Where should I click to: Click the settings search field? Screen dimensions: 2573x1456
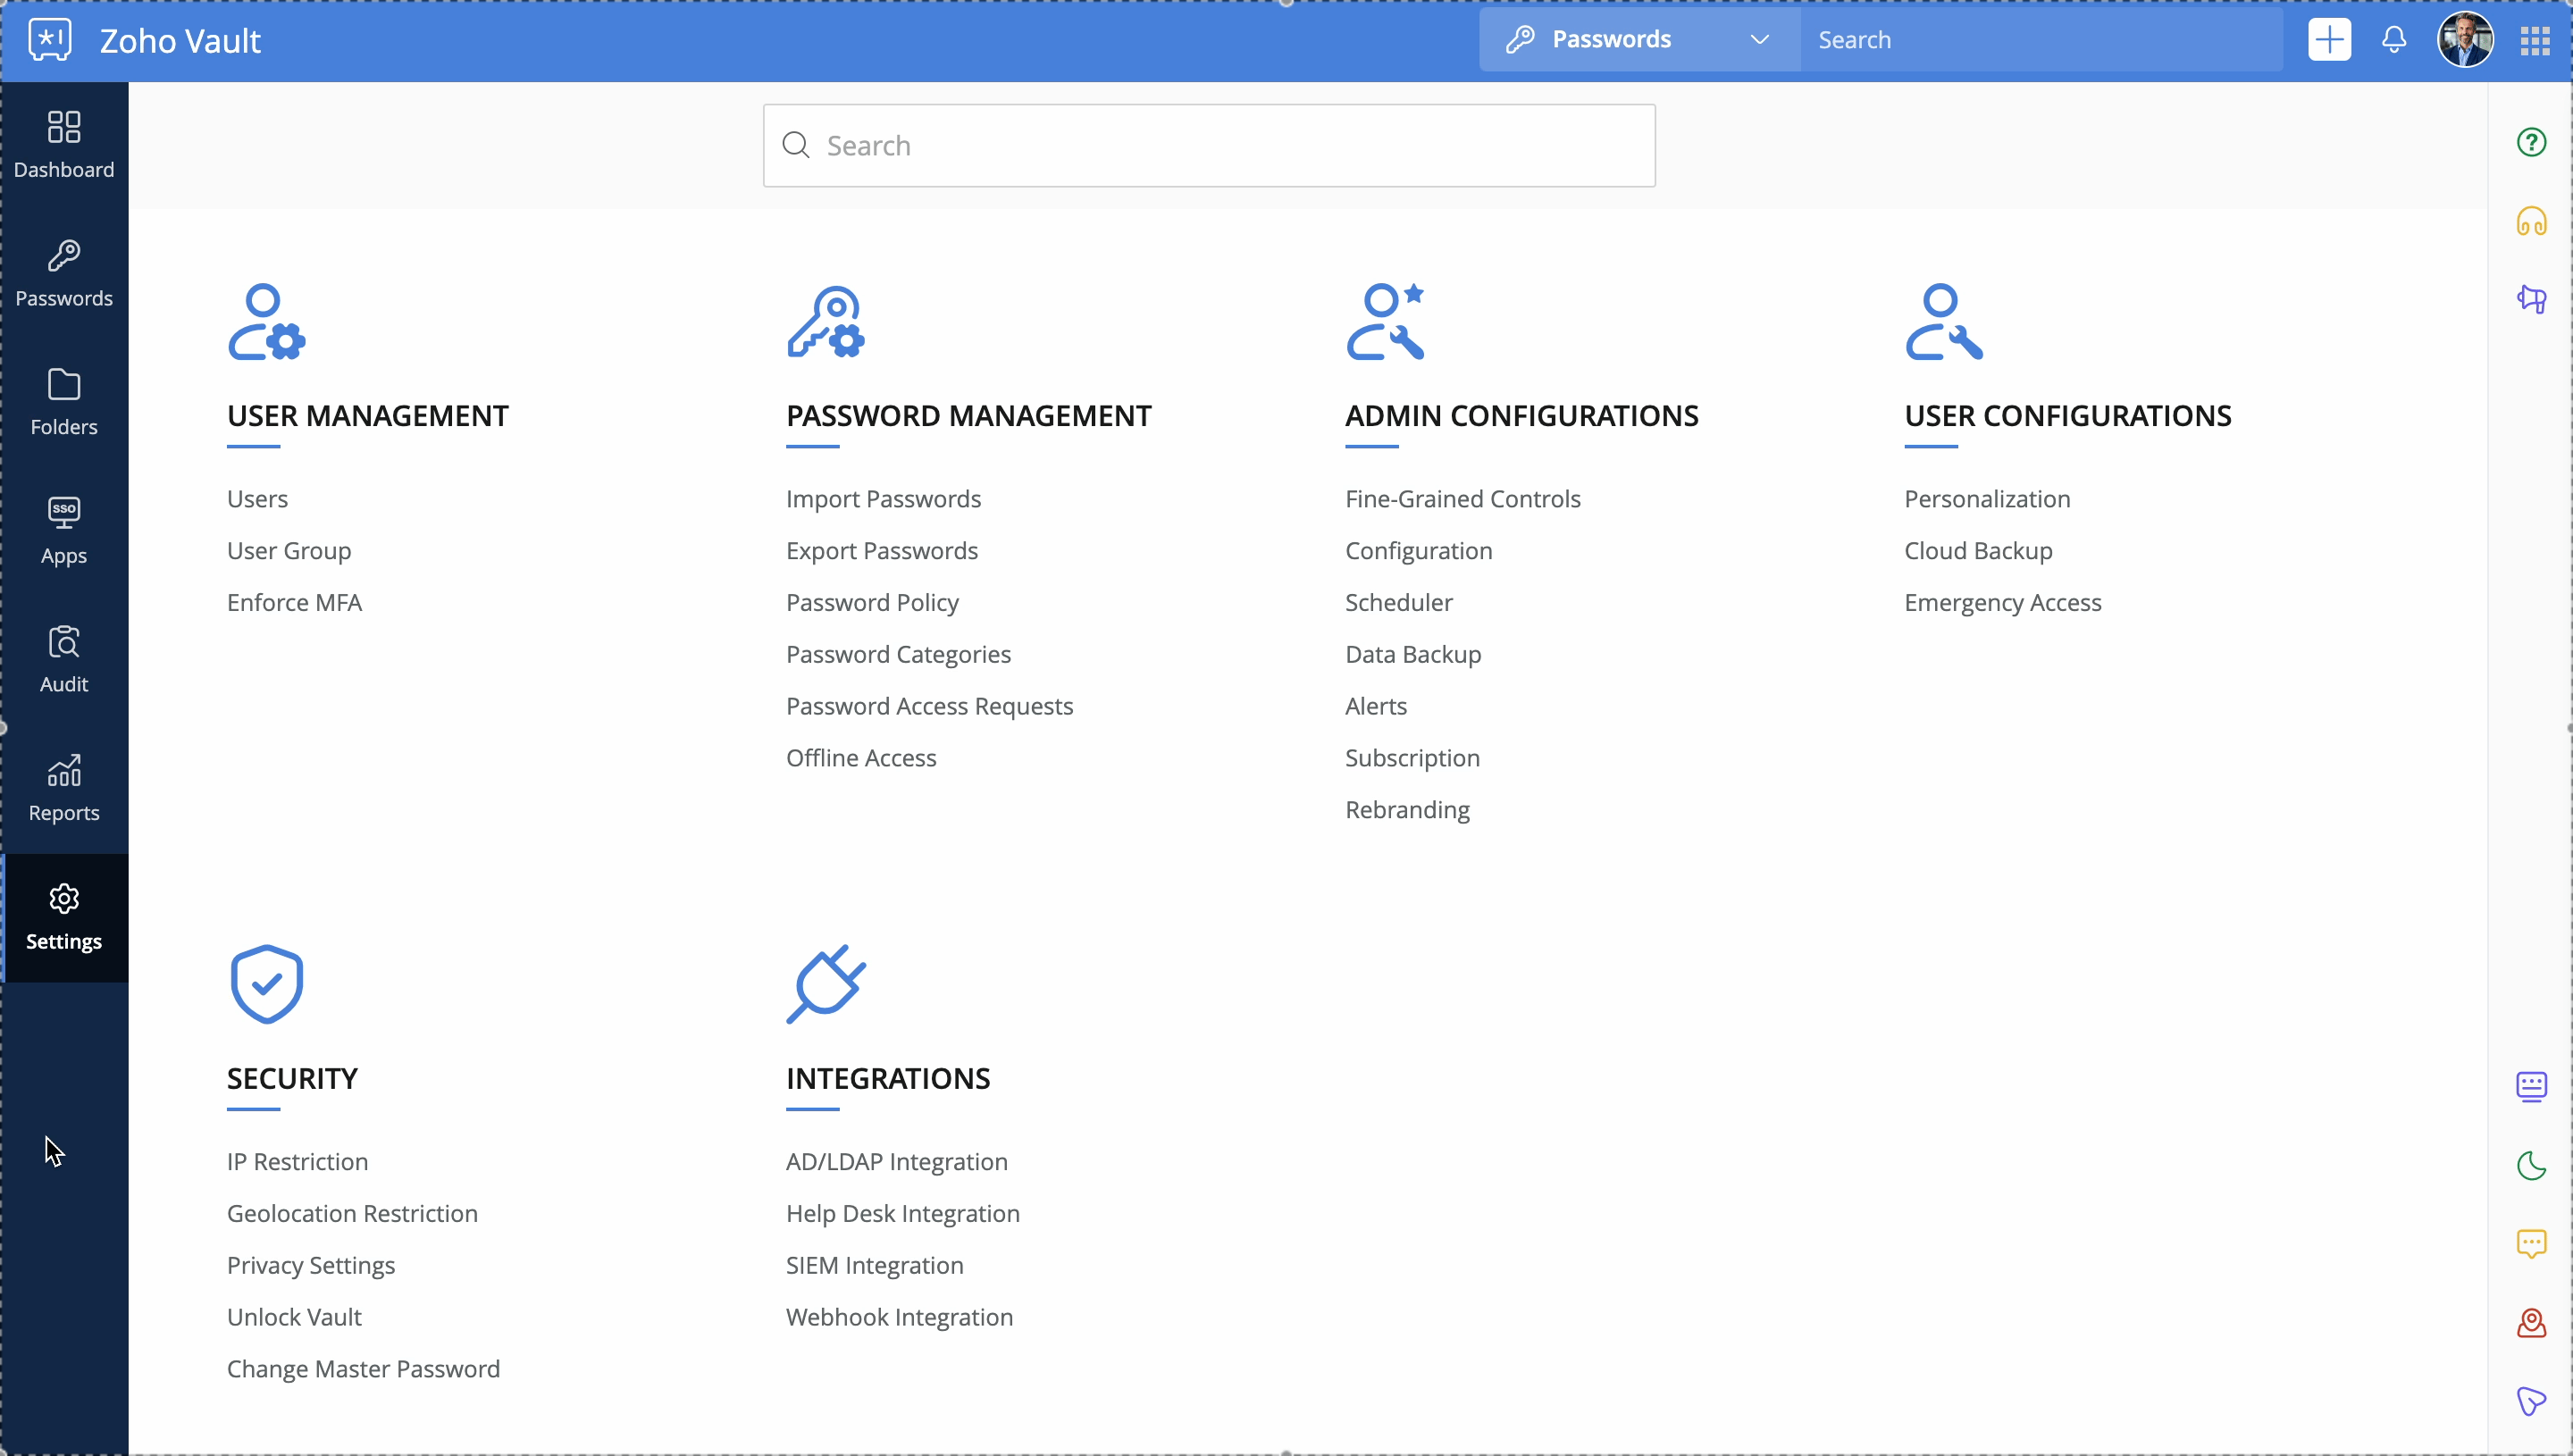pyautogui.click(x=1210, y=146)
